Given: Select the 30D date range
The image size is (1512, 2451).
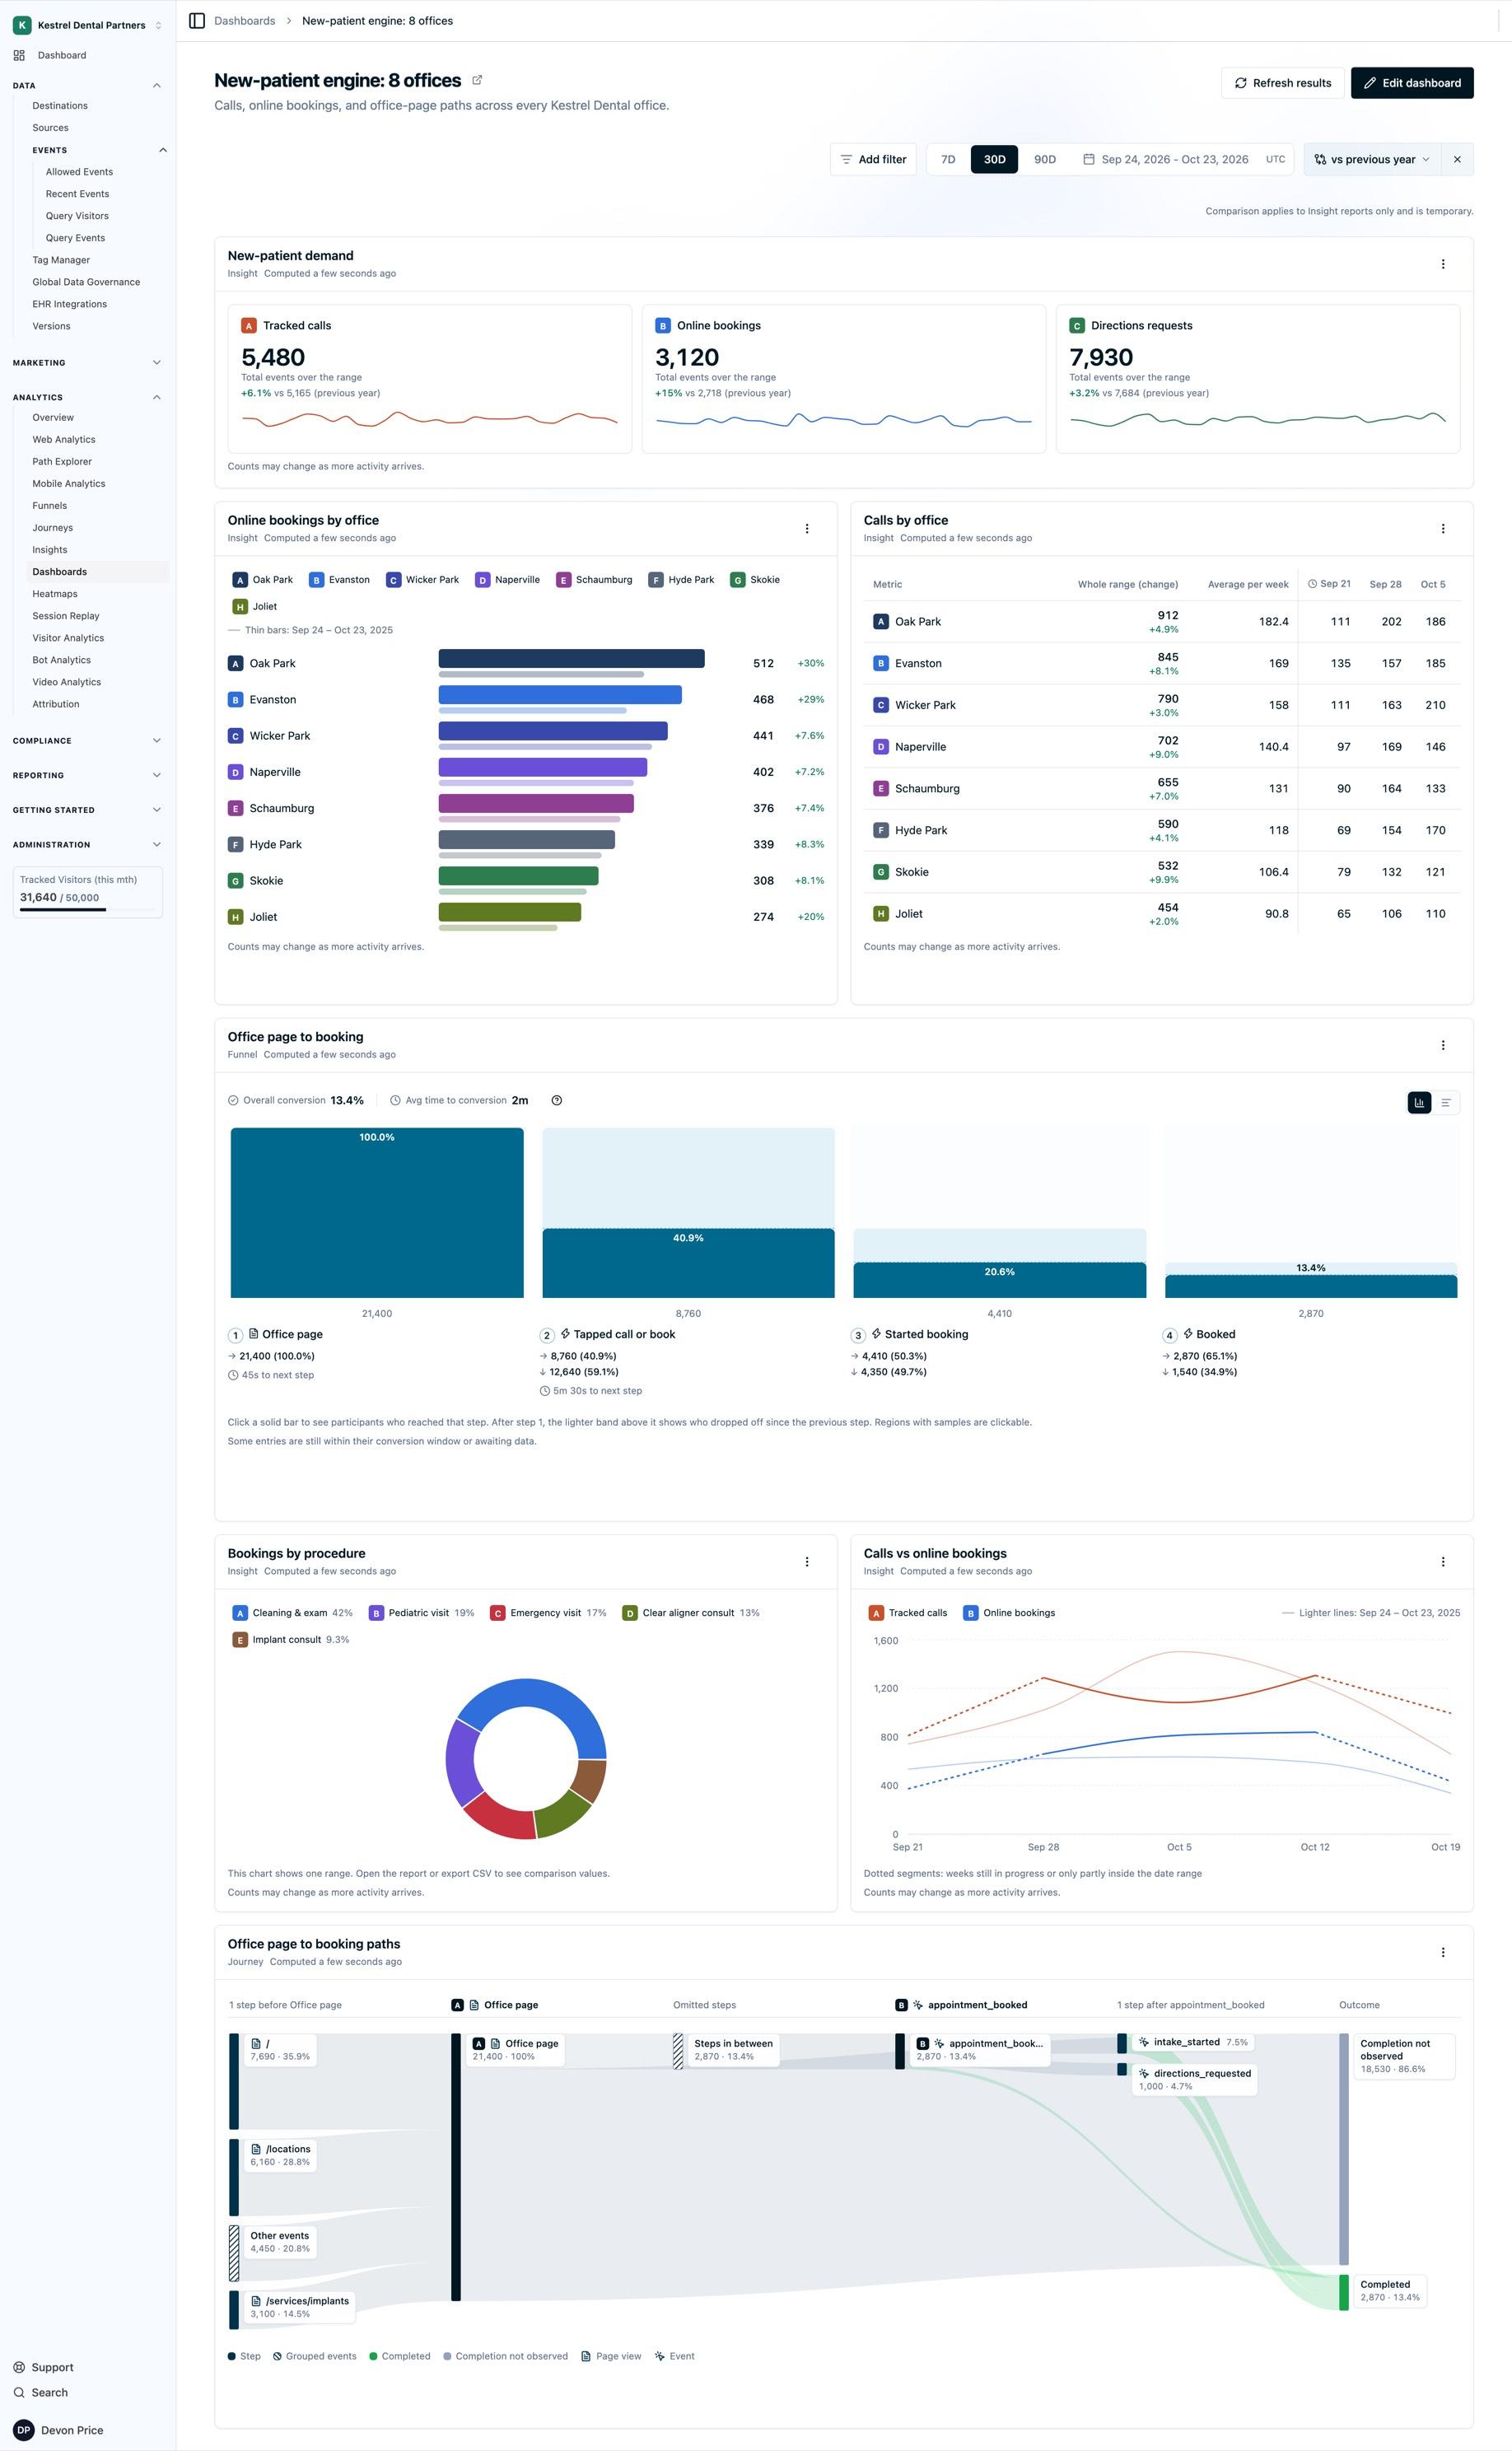Looking at the screenshot, I should 994,159.
